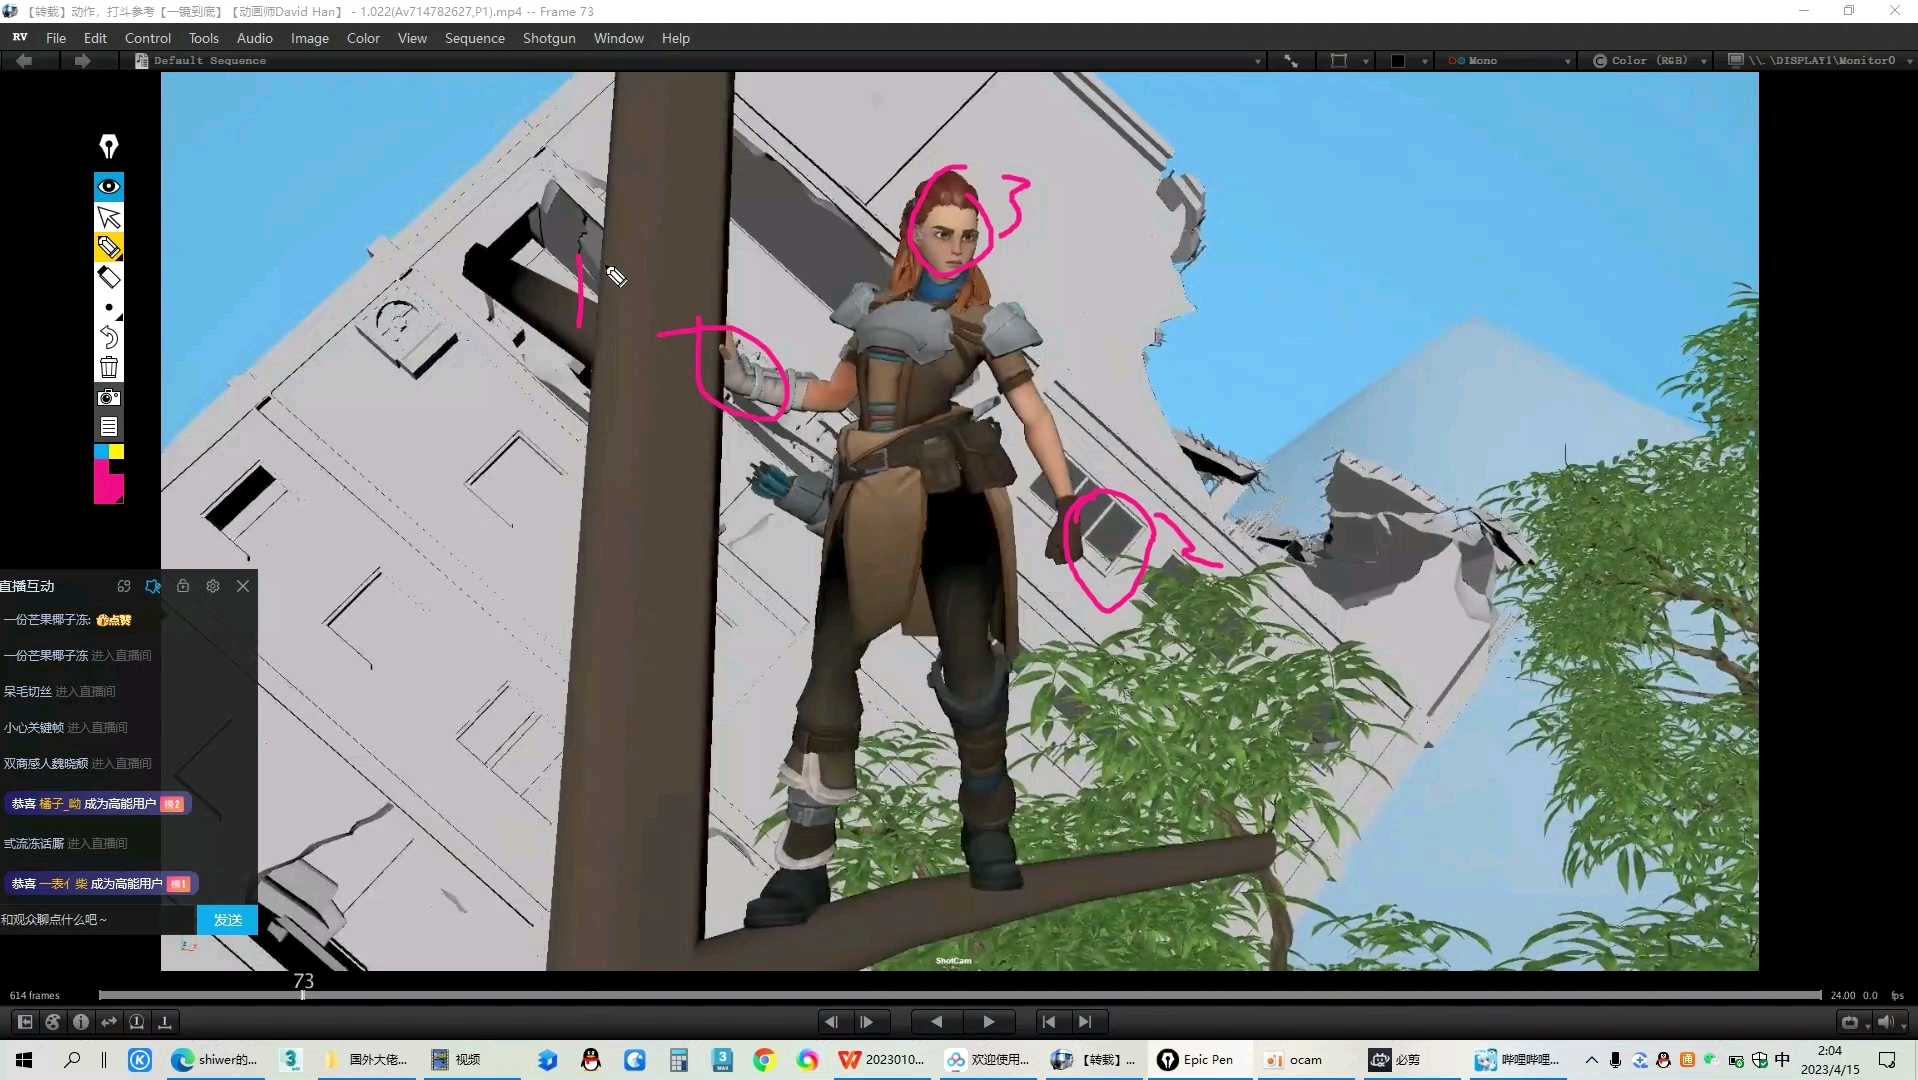Image resolution: width=1918 pixels, height=1080 pixels.
Task: Open live chat settings gear
Action: (x=213, y=586)
